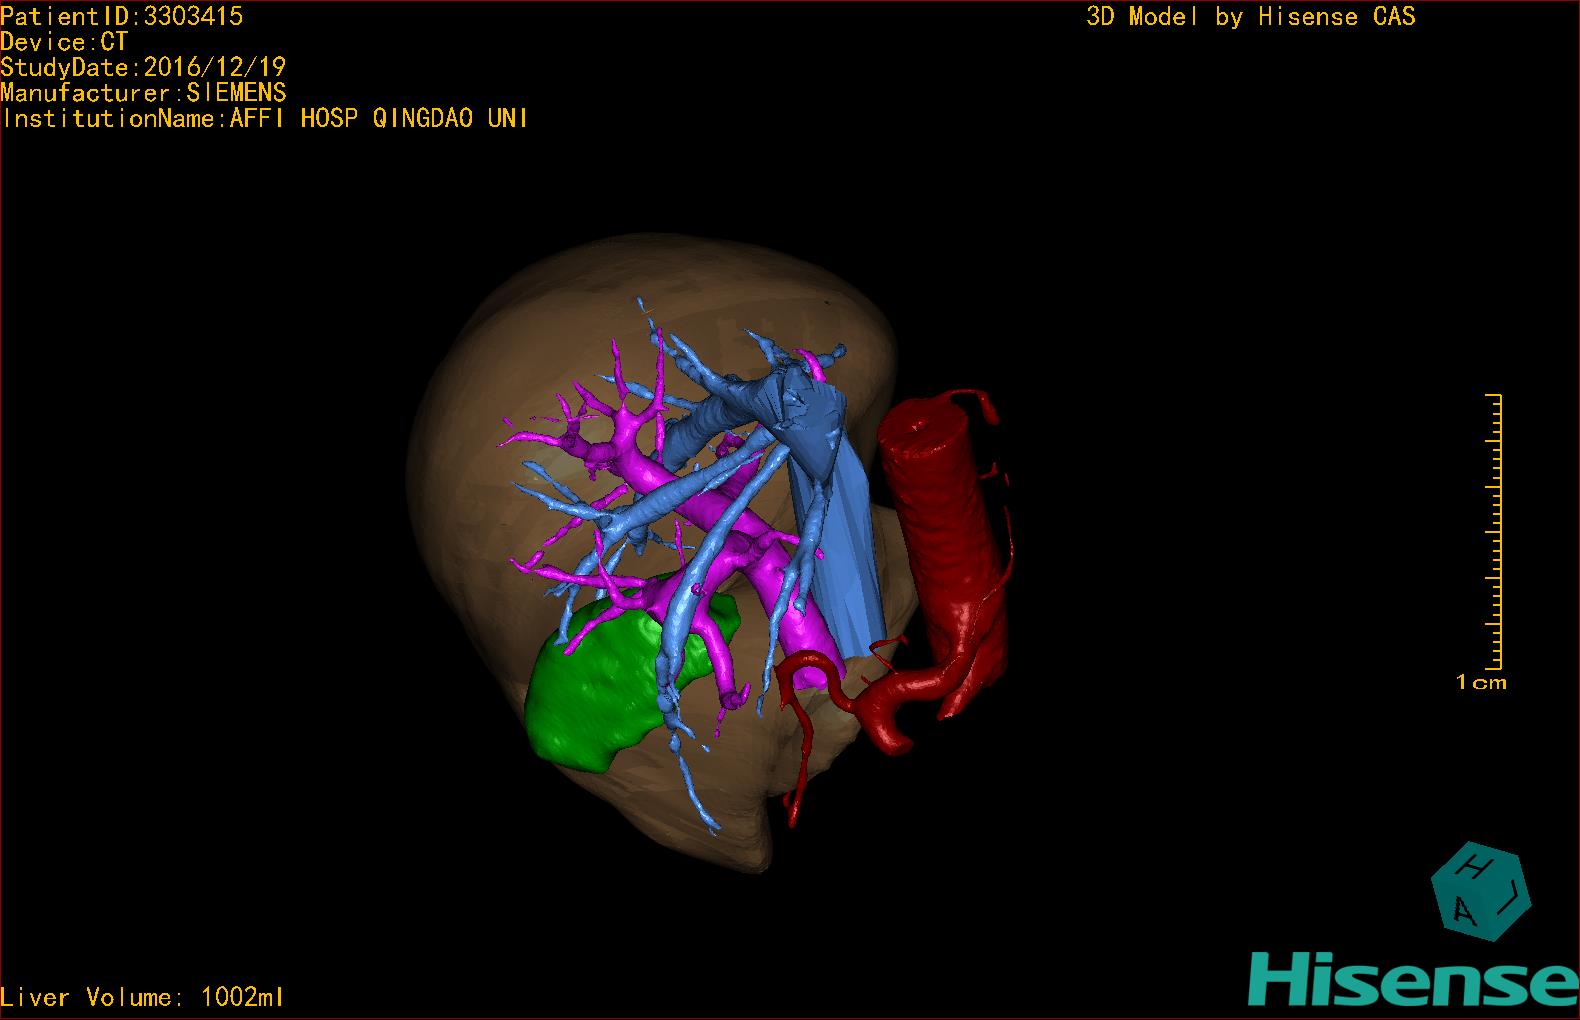
Task: Click the Manufacturer:SIEMENS label
Action: click(x=143, y=93)
